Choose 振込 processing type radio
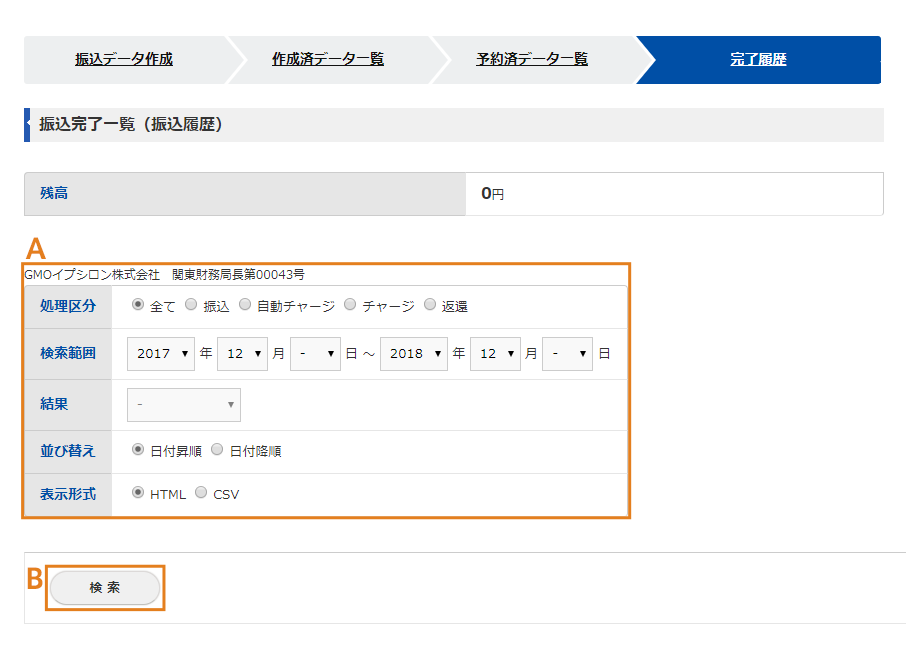The image size is (910, 650). 192,305
